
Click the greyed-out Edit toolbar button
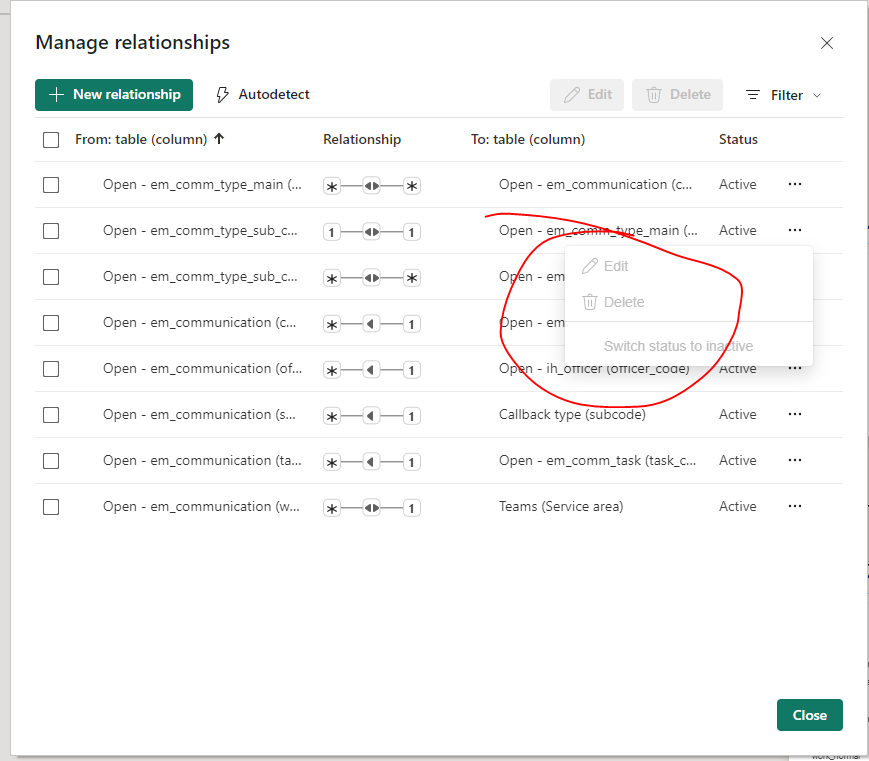(587, 95)
